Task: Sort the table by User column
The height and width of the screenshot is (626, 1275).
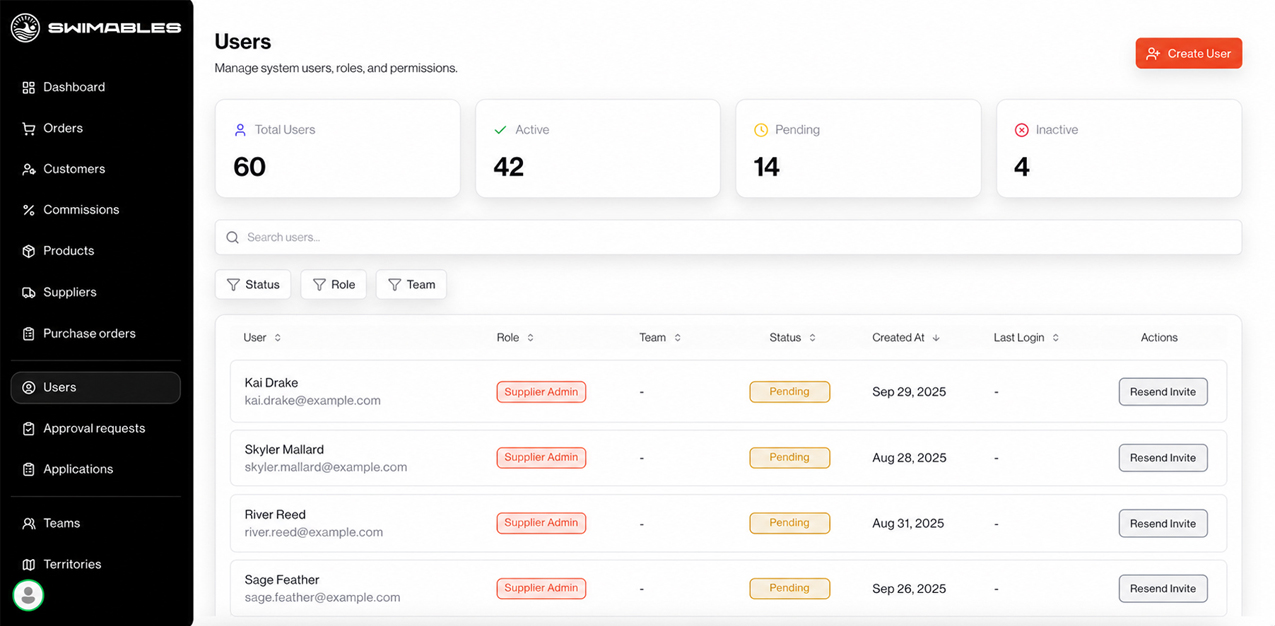Action: click(x=262, y=338)
